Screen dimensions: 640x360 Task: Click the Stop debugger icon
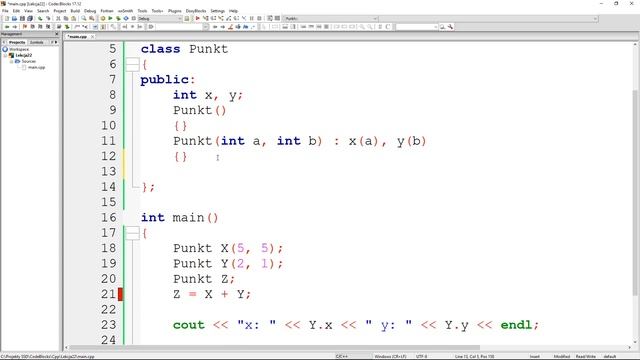click(x=259, y=18)
